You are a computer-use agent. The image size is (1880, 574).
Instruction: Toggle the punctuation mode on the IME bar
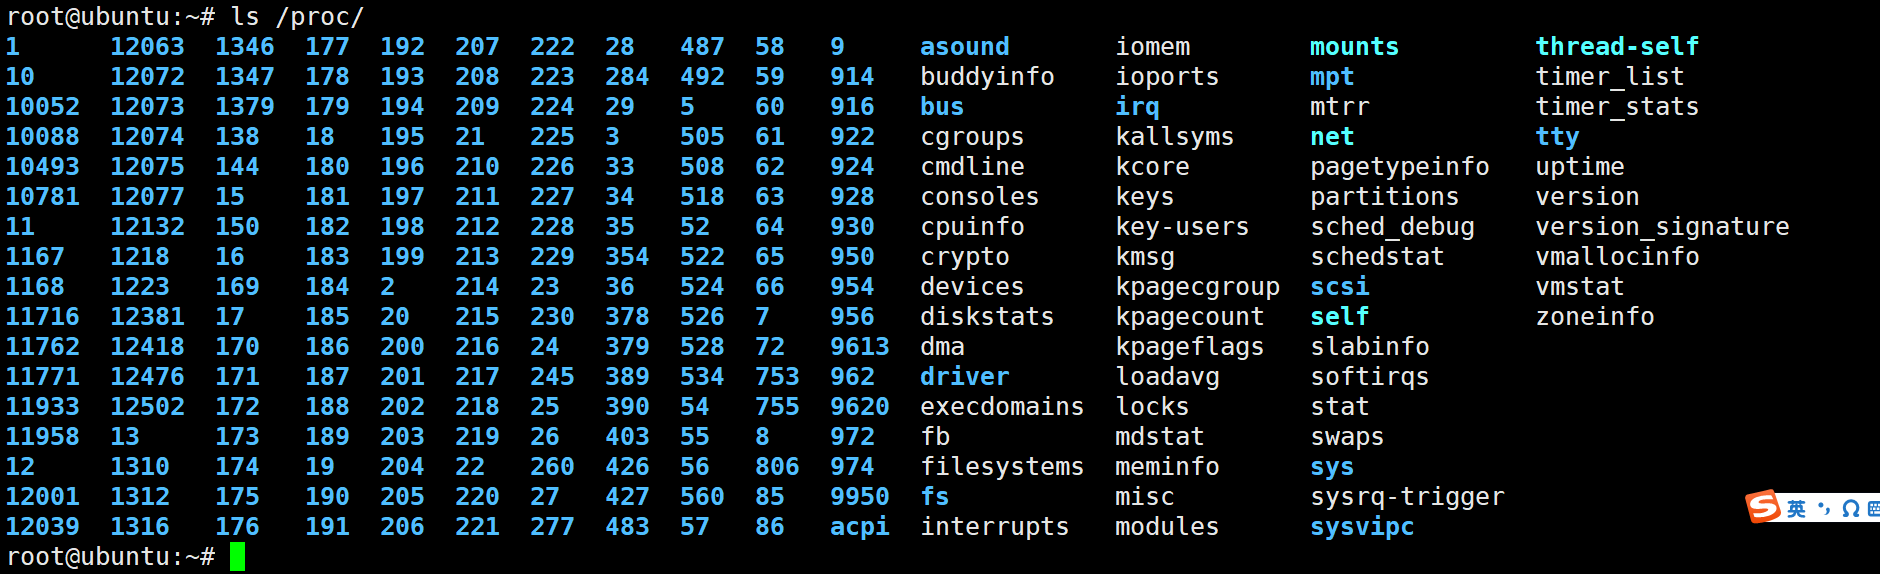click(1824, 509)
